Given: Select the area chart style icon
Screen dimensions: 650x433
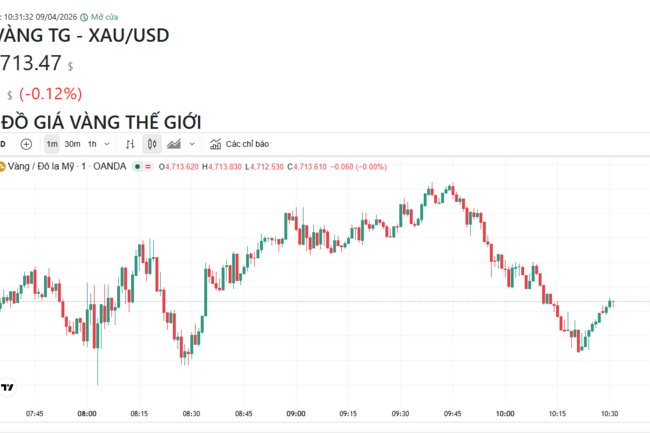Looking at the screenshot, I should [x=173, y=144].
